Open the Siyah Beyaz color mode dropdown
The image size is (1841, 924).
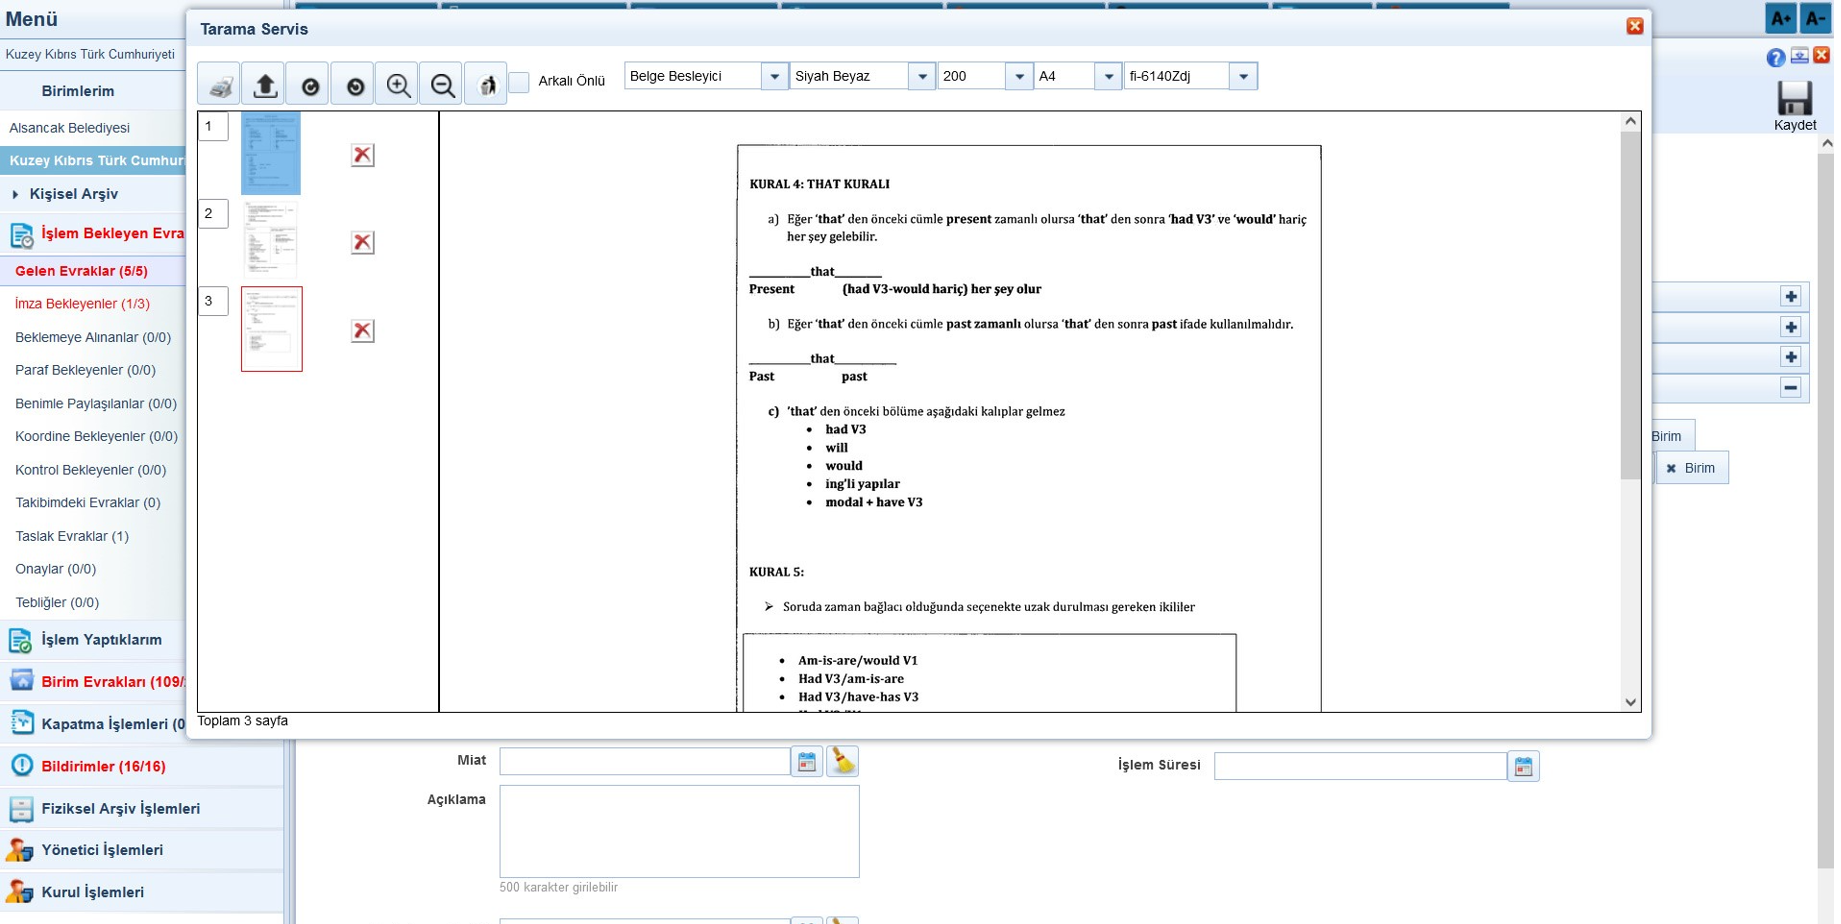point(921,76)
